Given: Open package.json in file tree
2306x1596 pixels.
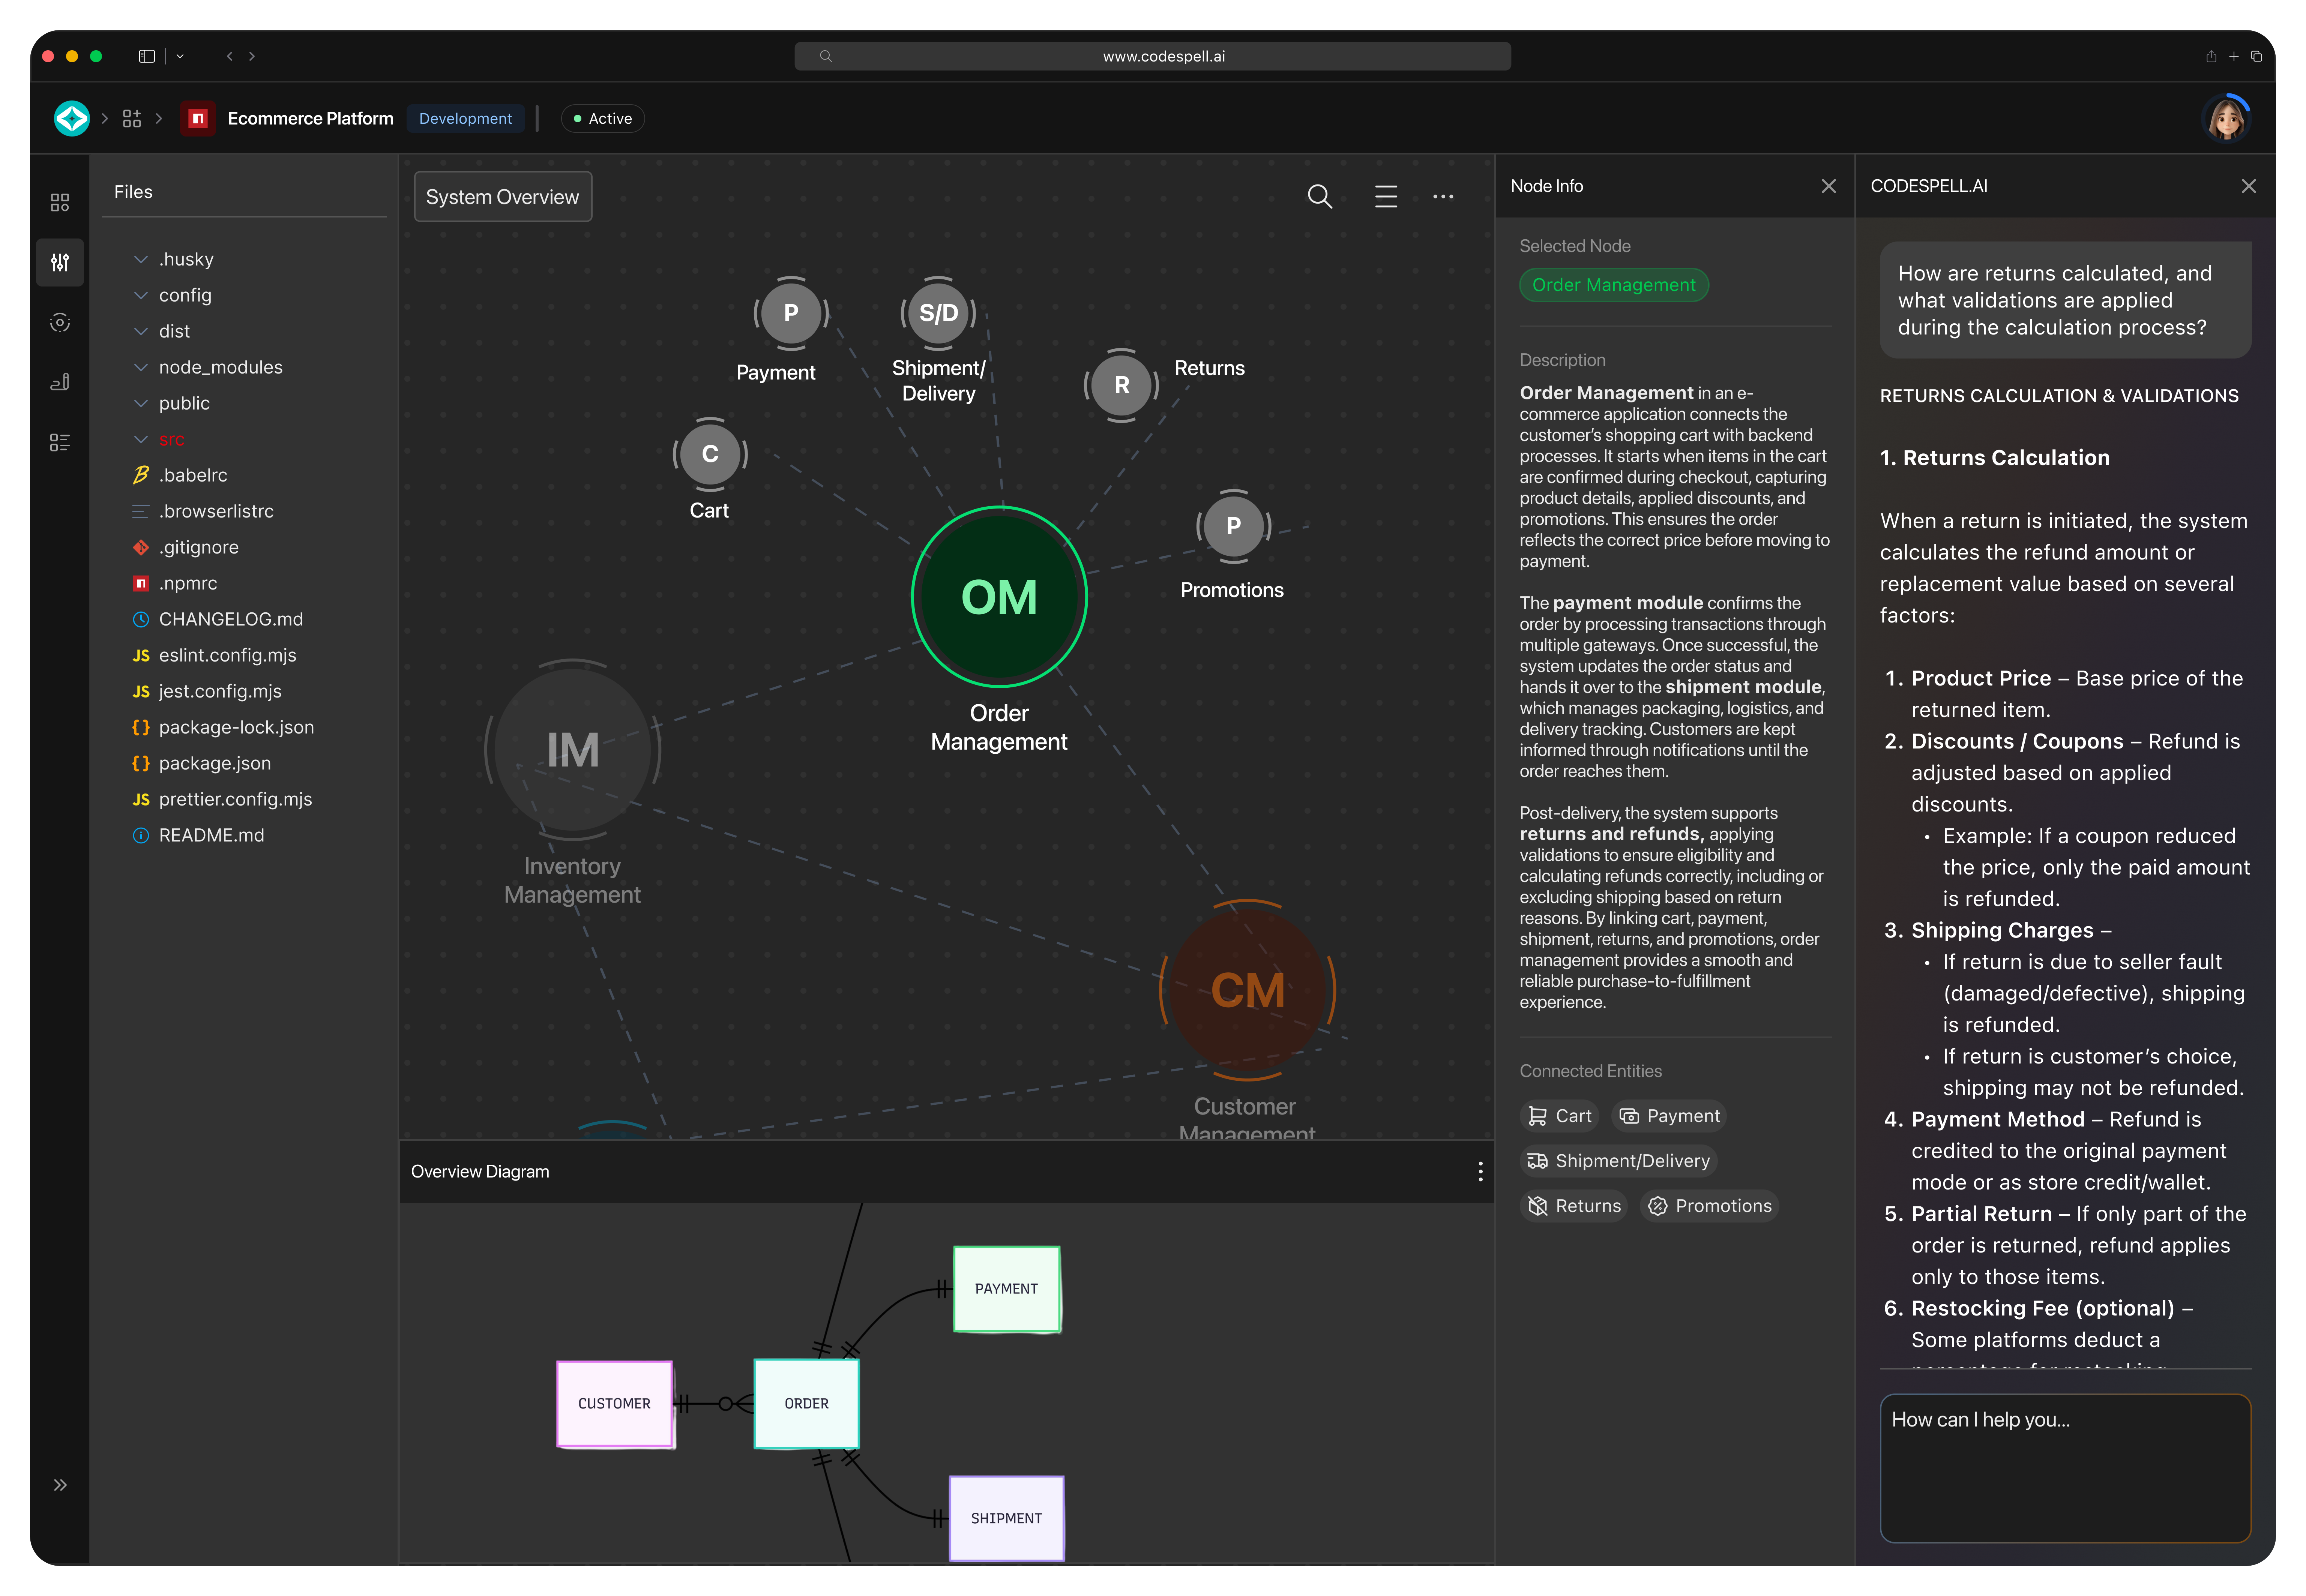Looking at the screenshot, I should click(214, 763).
